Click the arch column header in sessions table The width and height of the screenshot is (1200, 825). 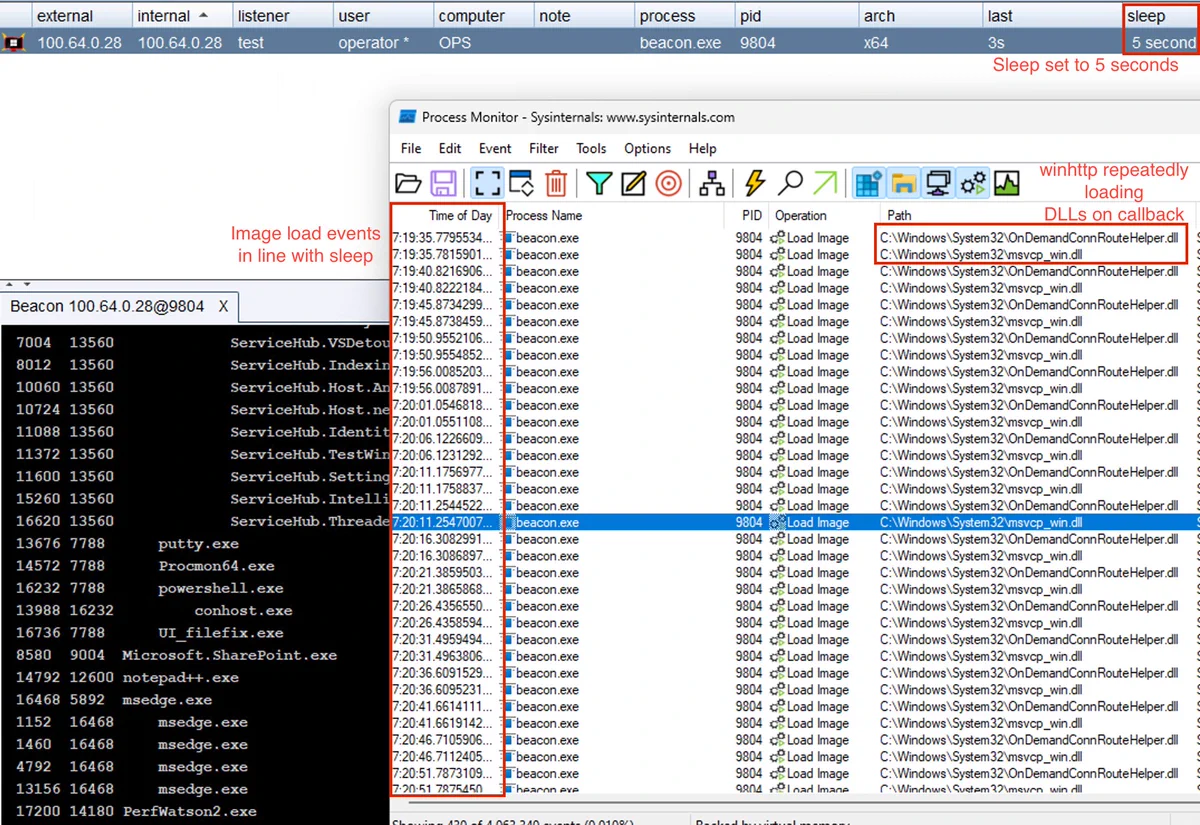point(921,16)
